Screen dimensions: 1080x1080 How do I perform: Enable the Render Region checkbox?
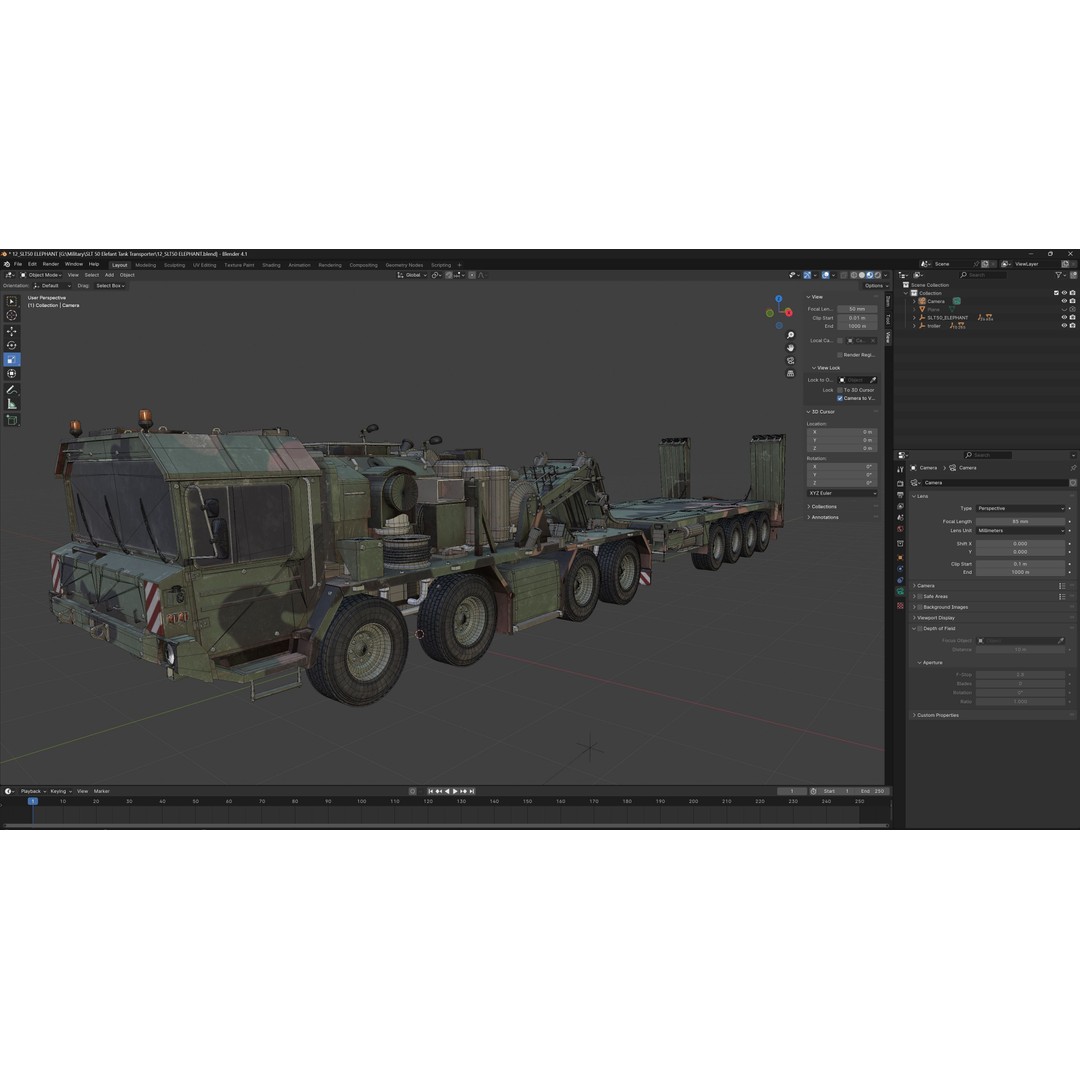tap(841, 354)
